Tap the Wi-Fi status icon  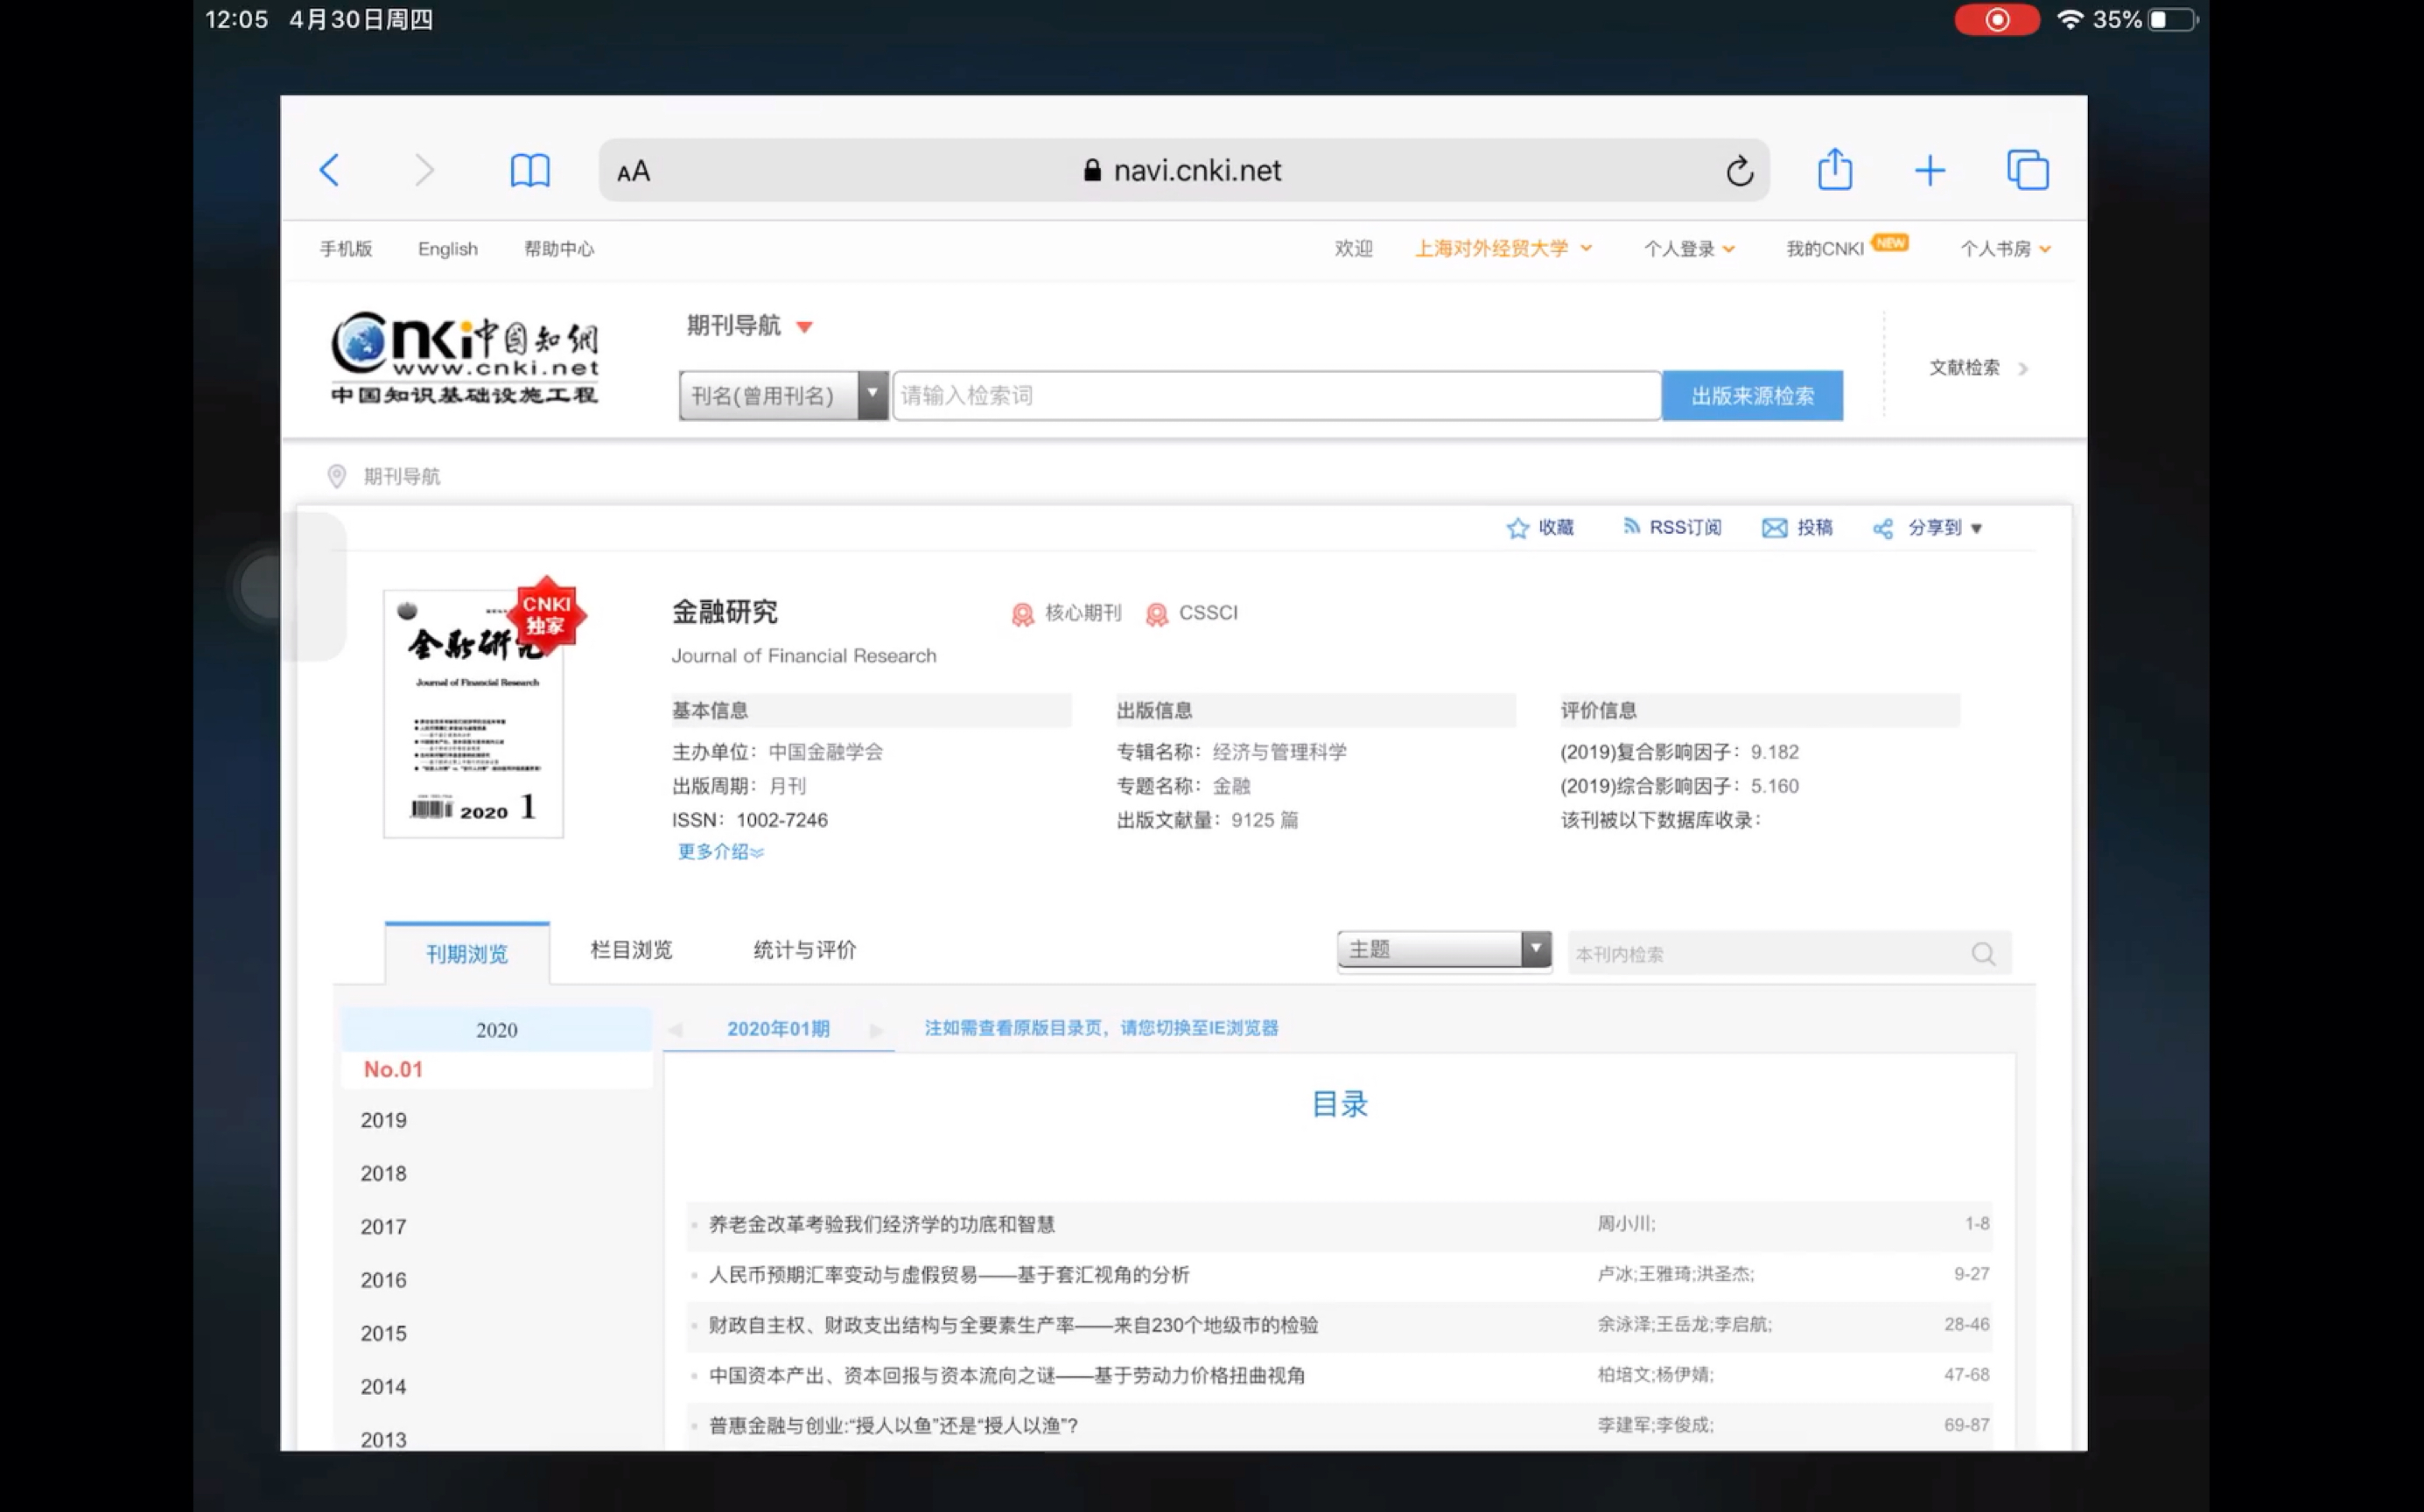coord(2069,19)
